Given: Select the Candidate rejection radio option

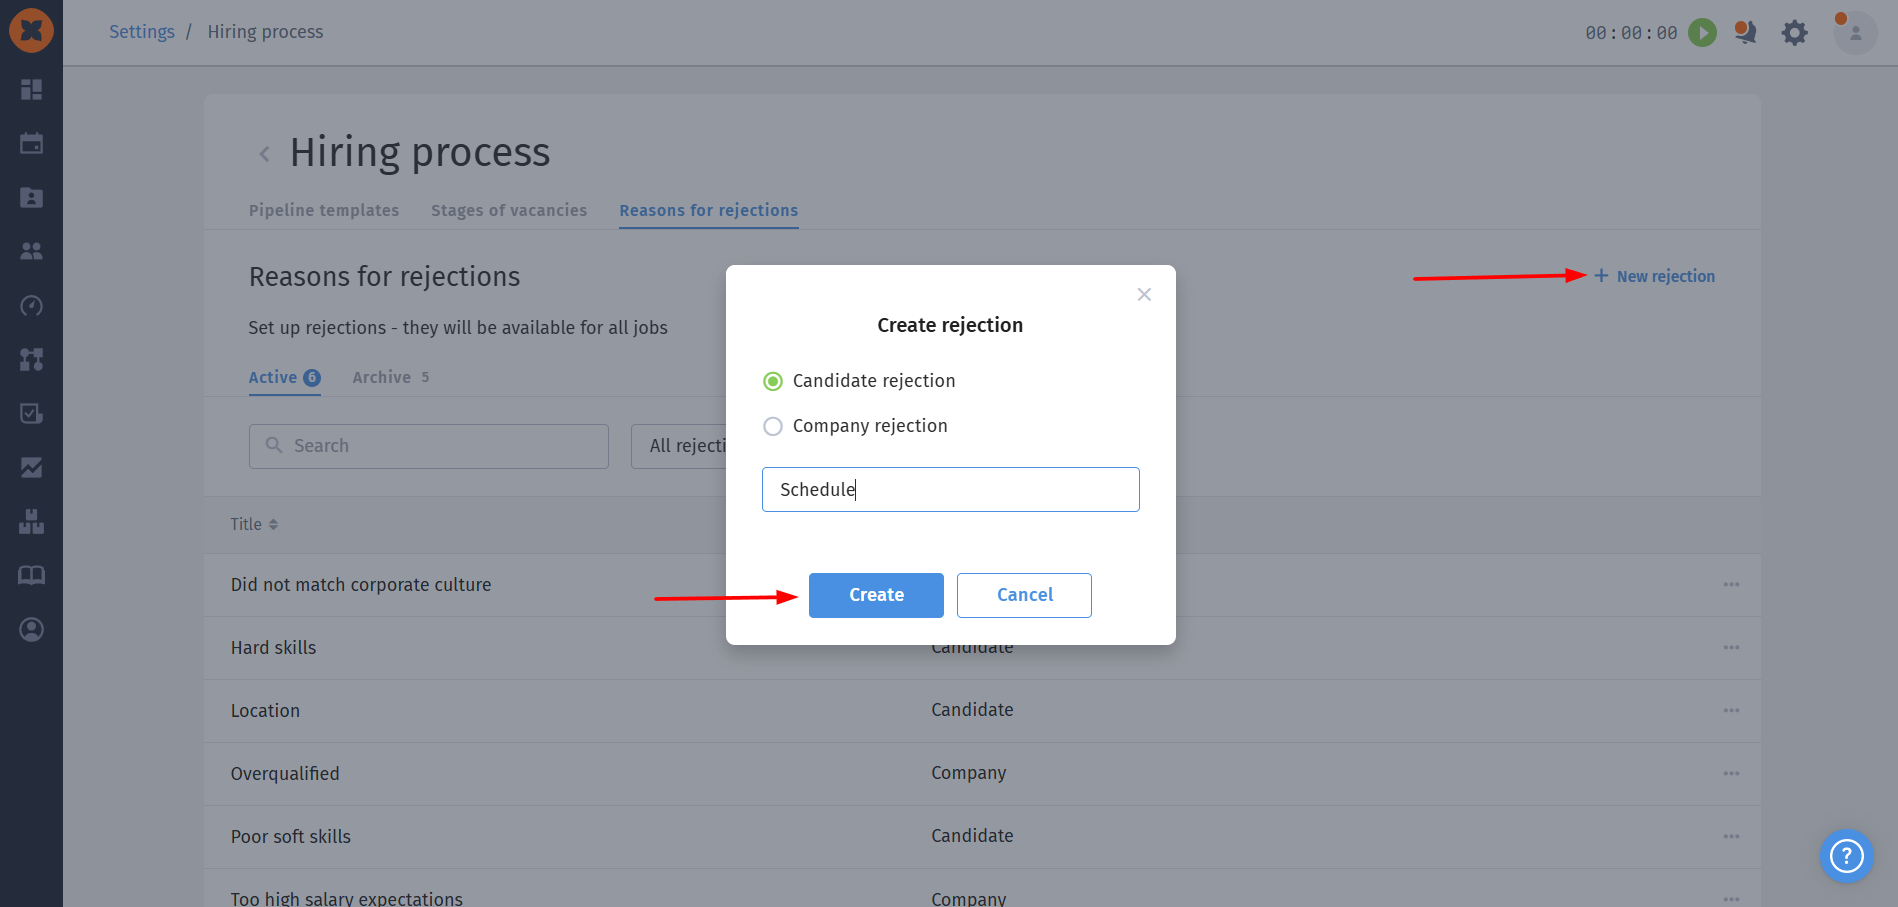Looking at the screenshot, I should (x=773, y=381).
